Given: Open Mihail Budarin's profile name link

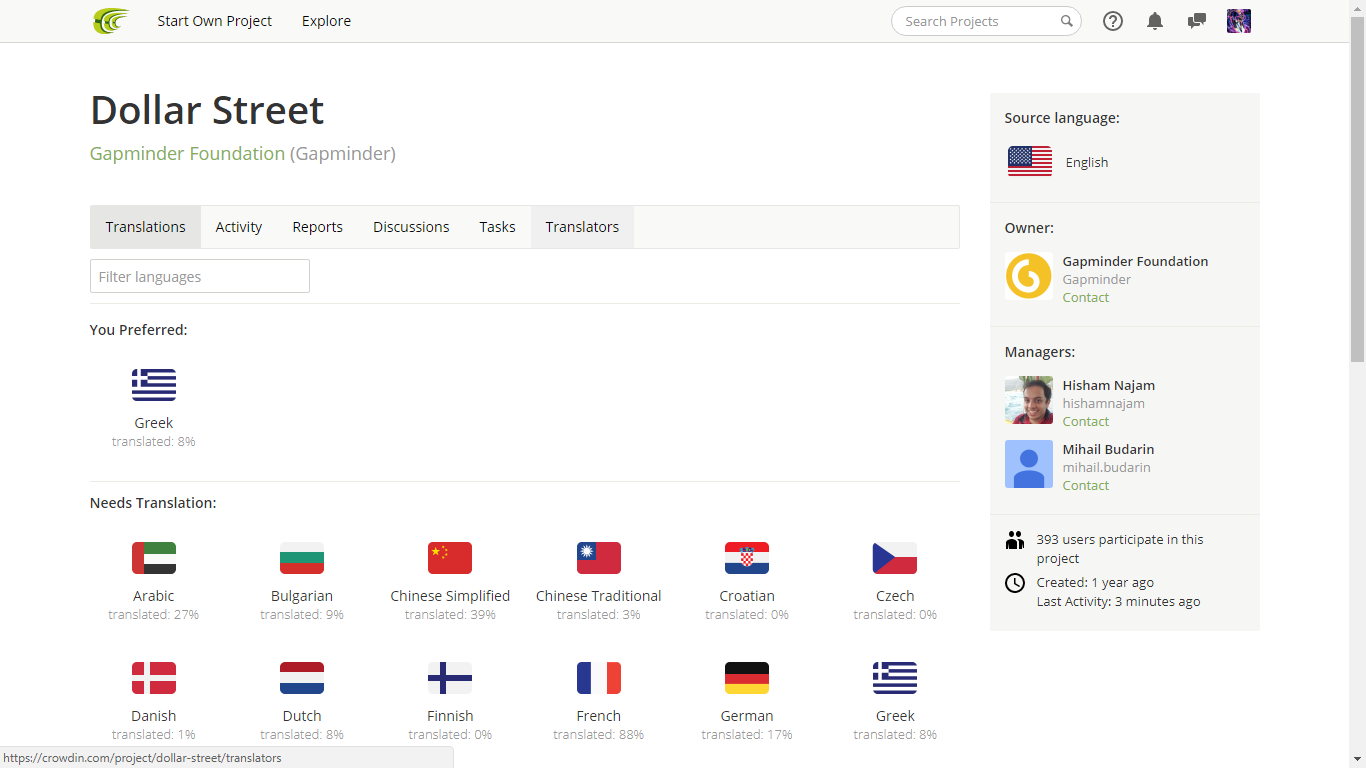Looking at the screenshot, I should click(x=1109, y=449).
